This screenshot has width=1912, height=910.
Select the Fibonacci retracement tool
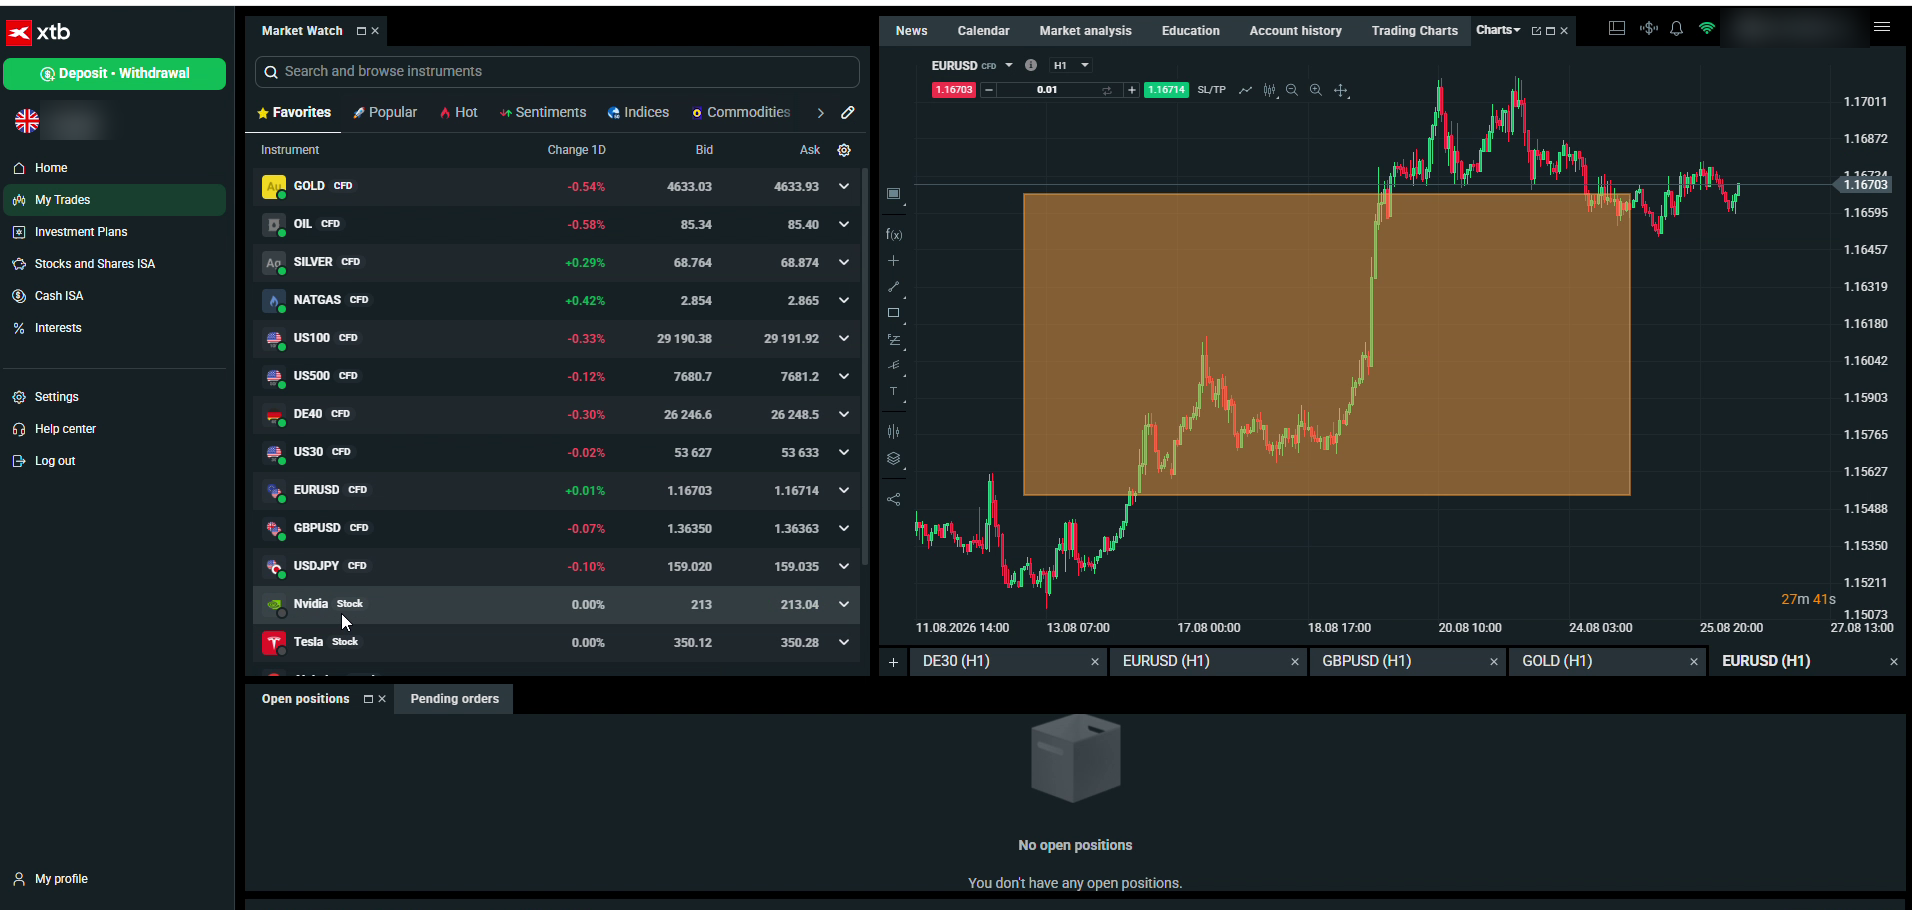point(894,340)
